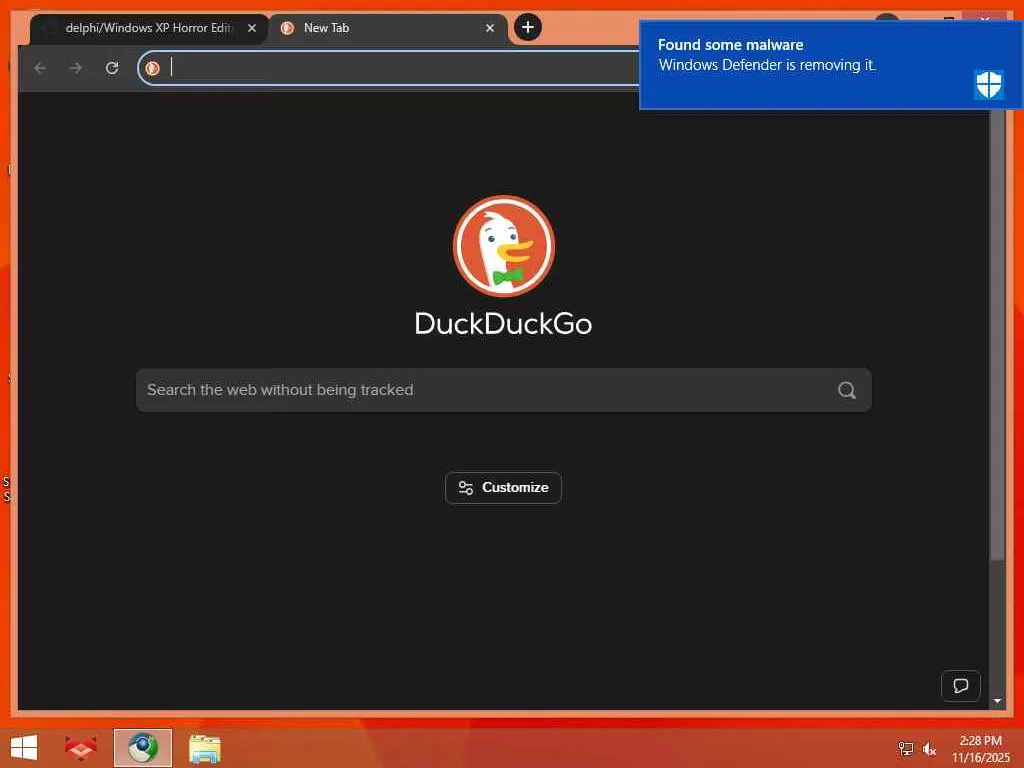
Task: Open the Windows Start button
Action: [24, 748]
